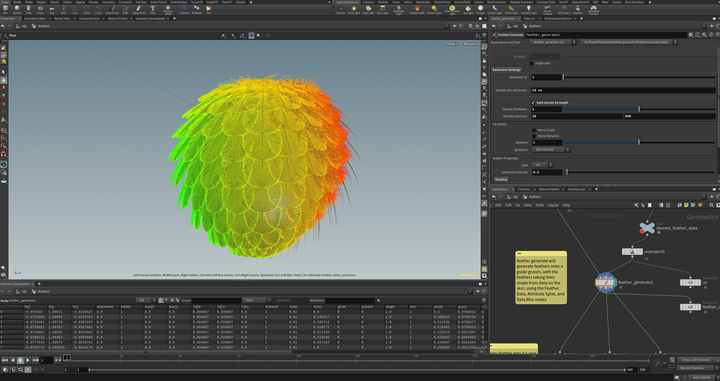Enable the Mirror Scale checkbox

click(x=534, y=130)
